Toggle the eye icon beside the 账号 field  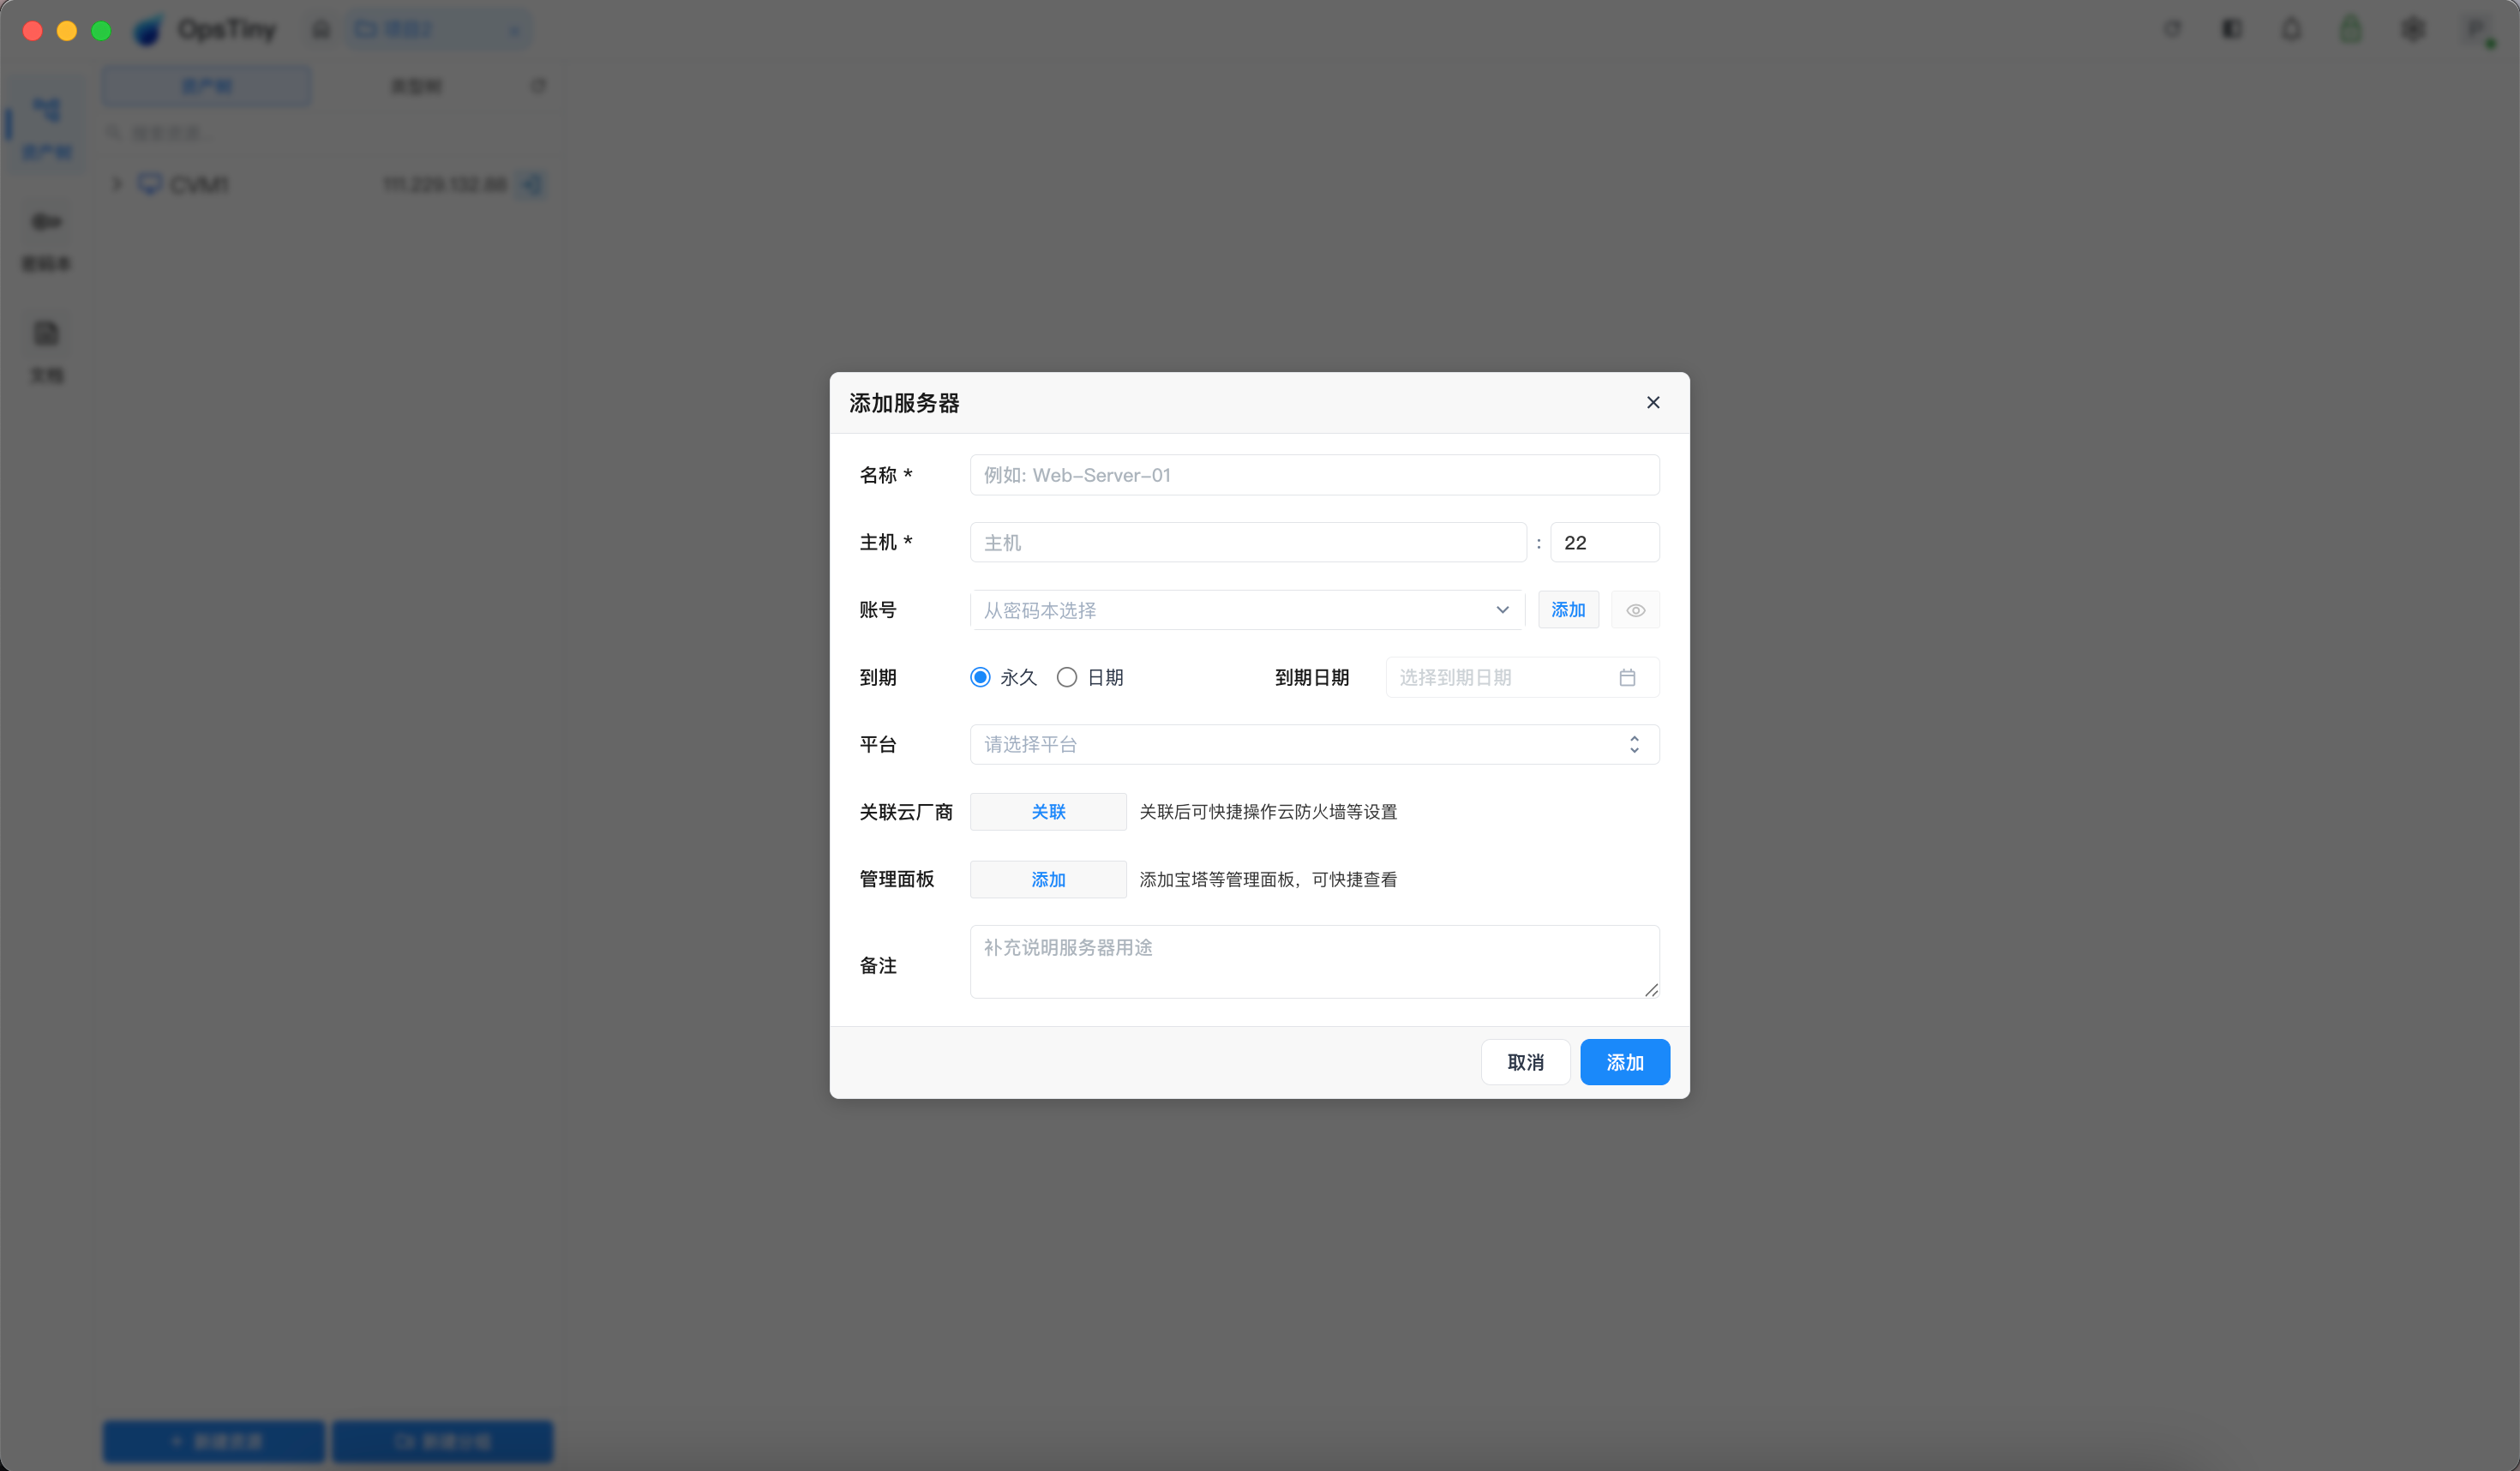[1635, 610]
